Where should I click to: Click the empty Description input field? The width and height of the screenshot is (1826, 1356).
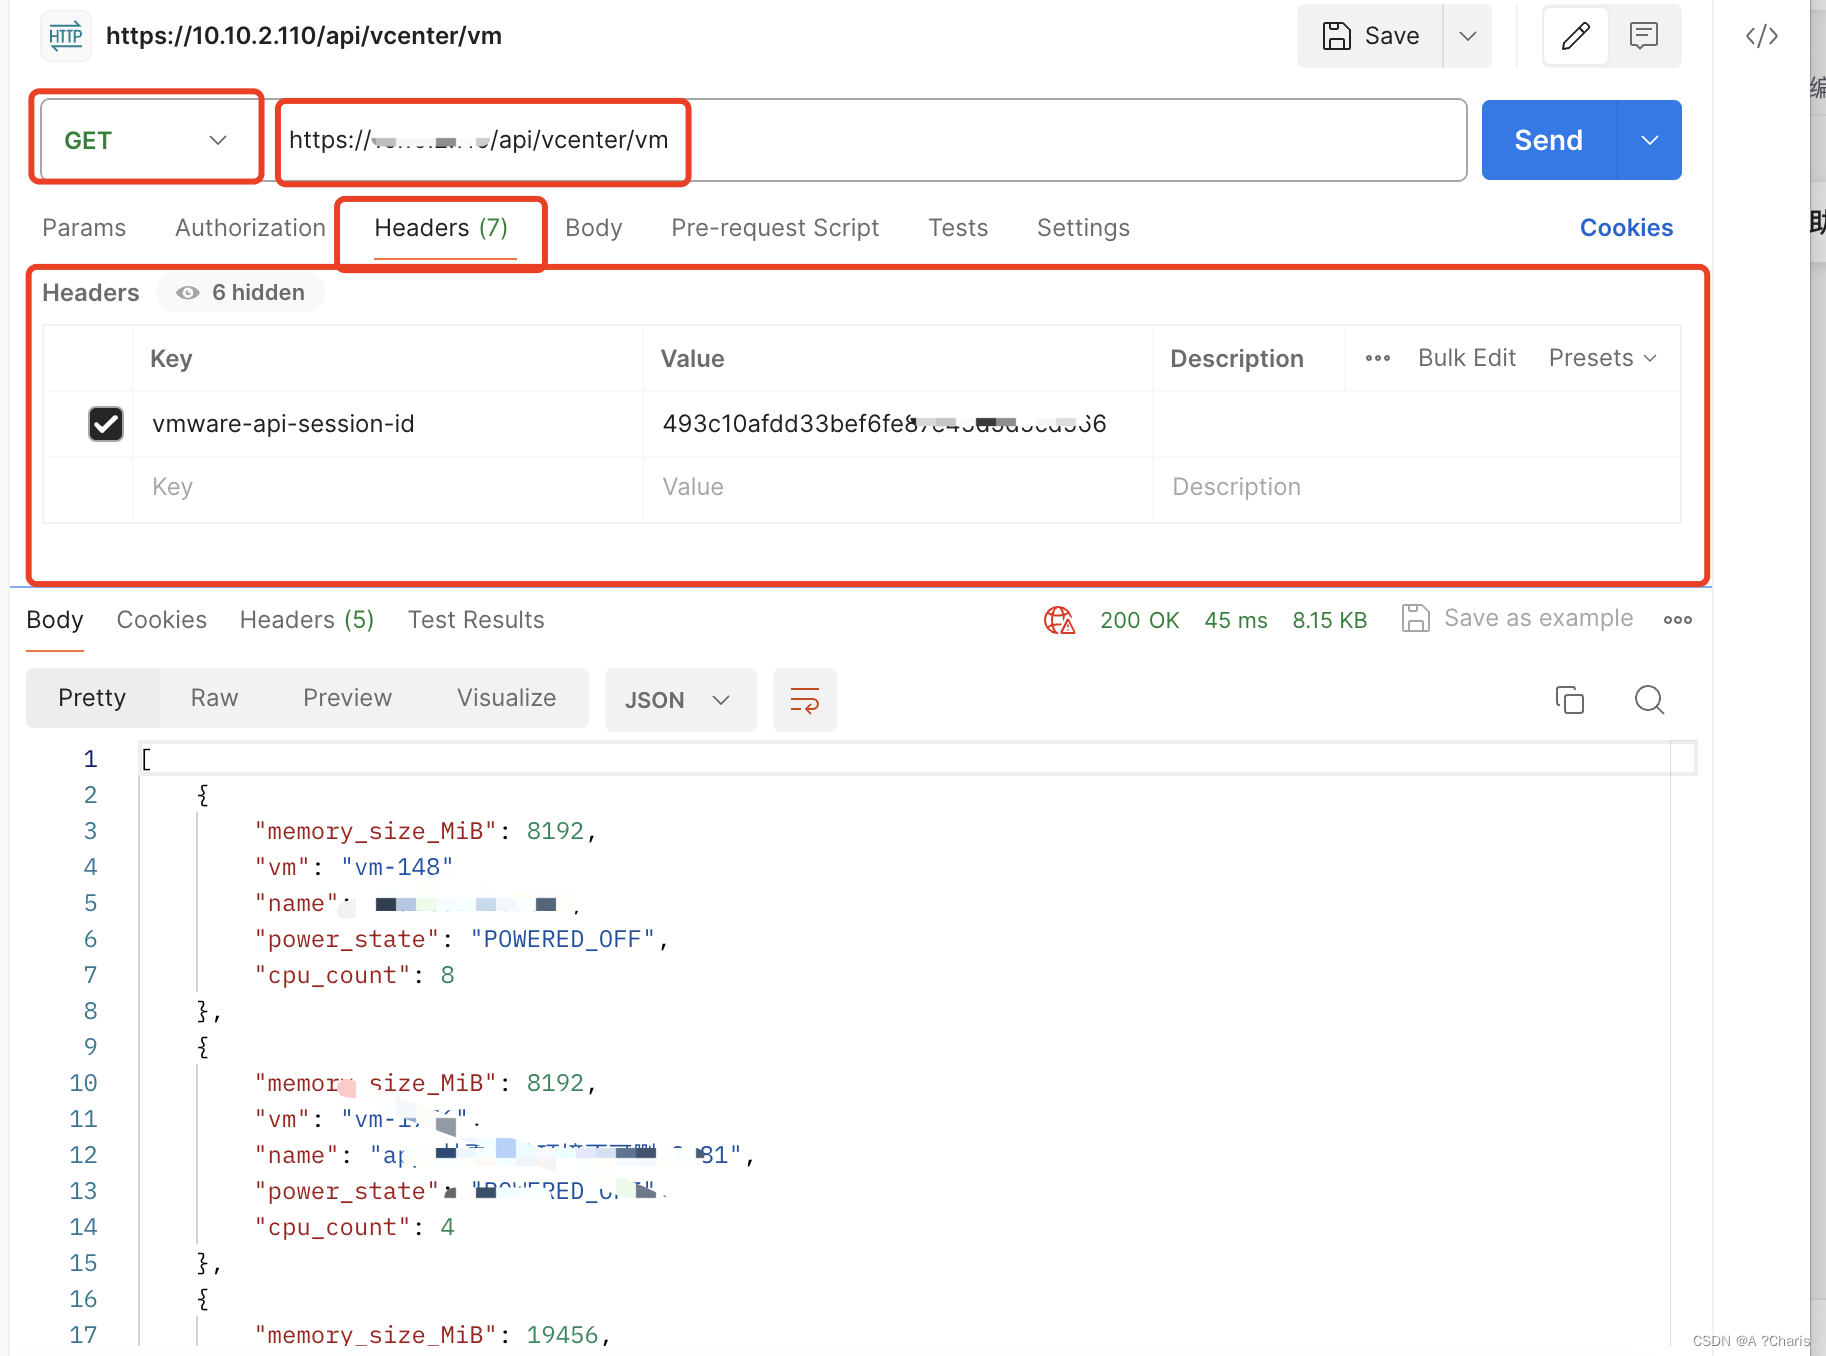(1416, 487)
